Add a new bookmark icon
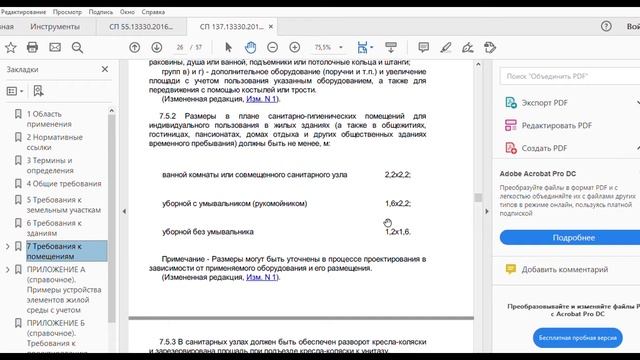The image size is (640, 360). pyautogui.click(x=38, y=91)
